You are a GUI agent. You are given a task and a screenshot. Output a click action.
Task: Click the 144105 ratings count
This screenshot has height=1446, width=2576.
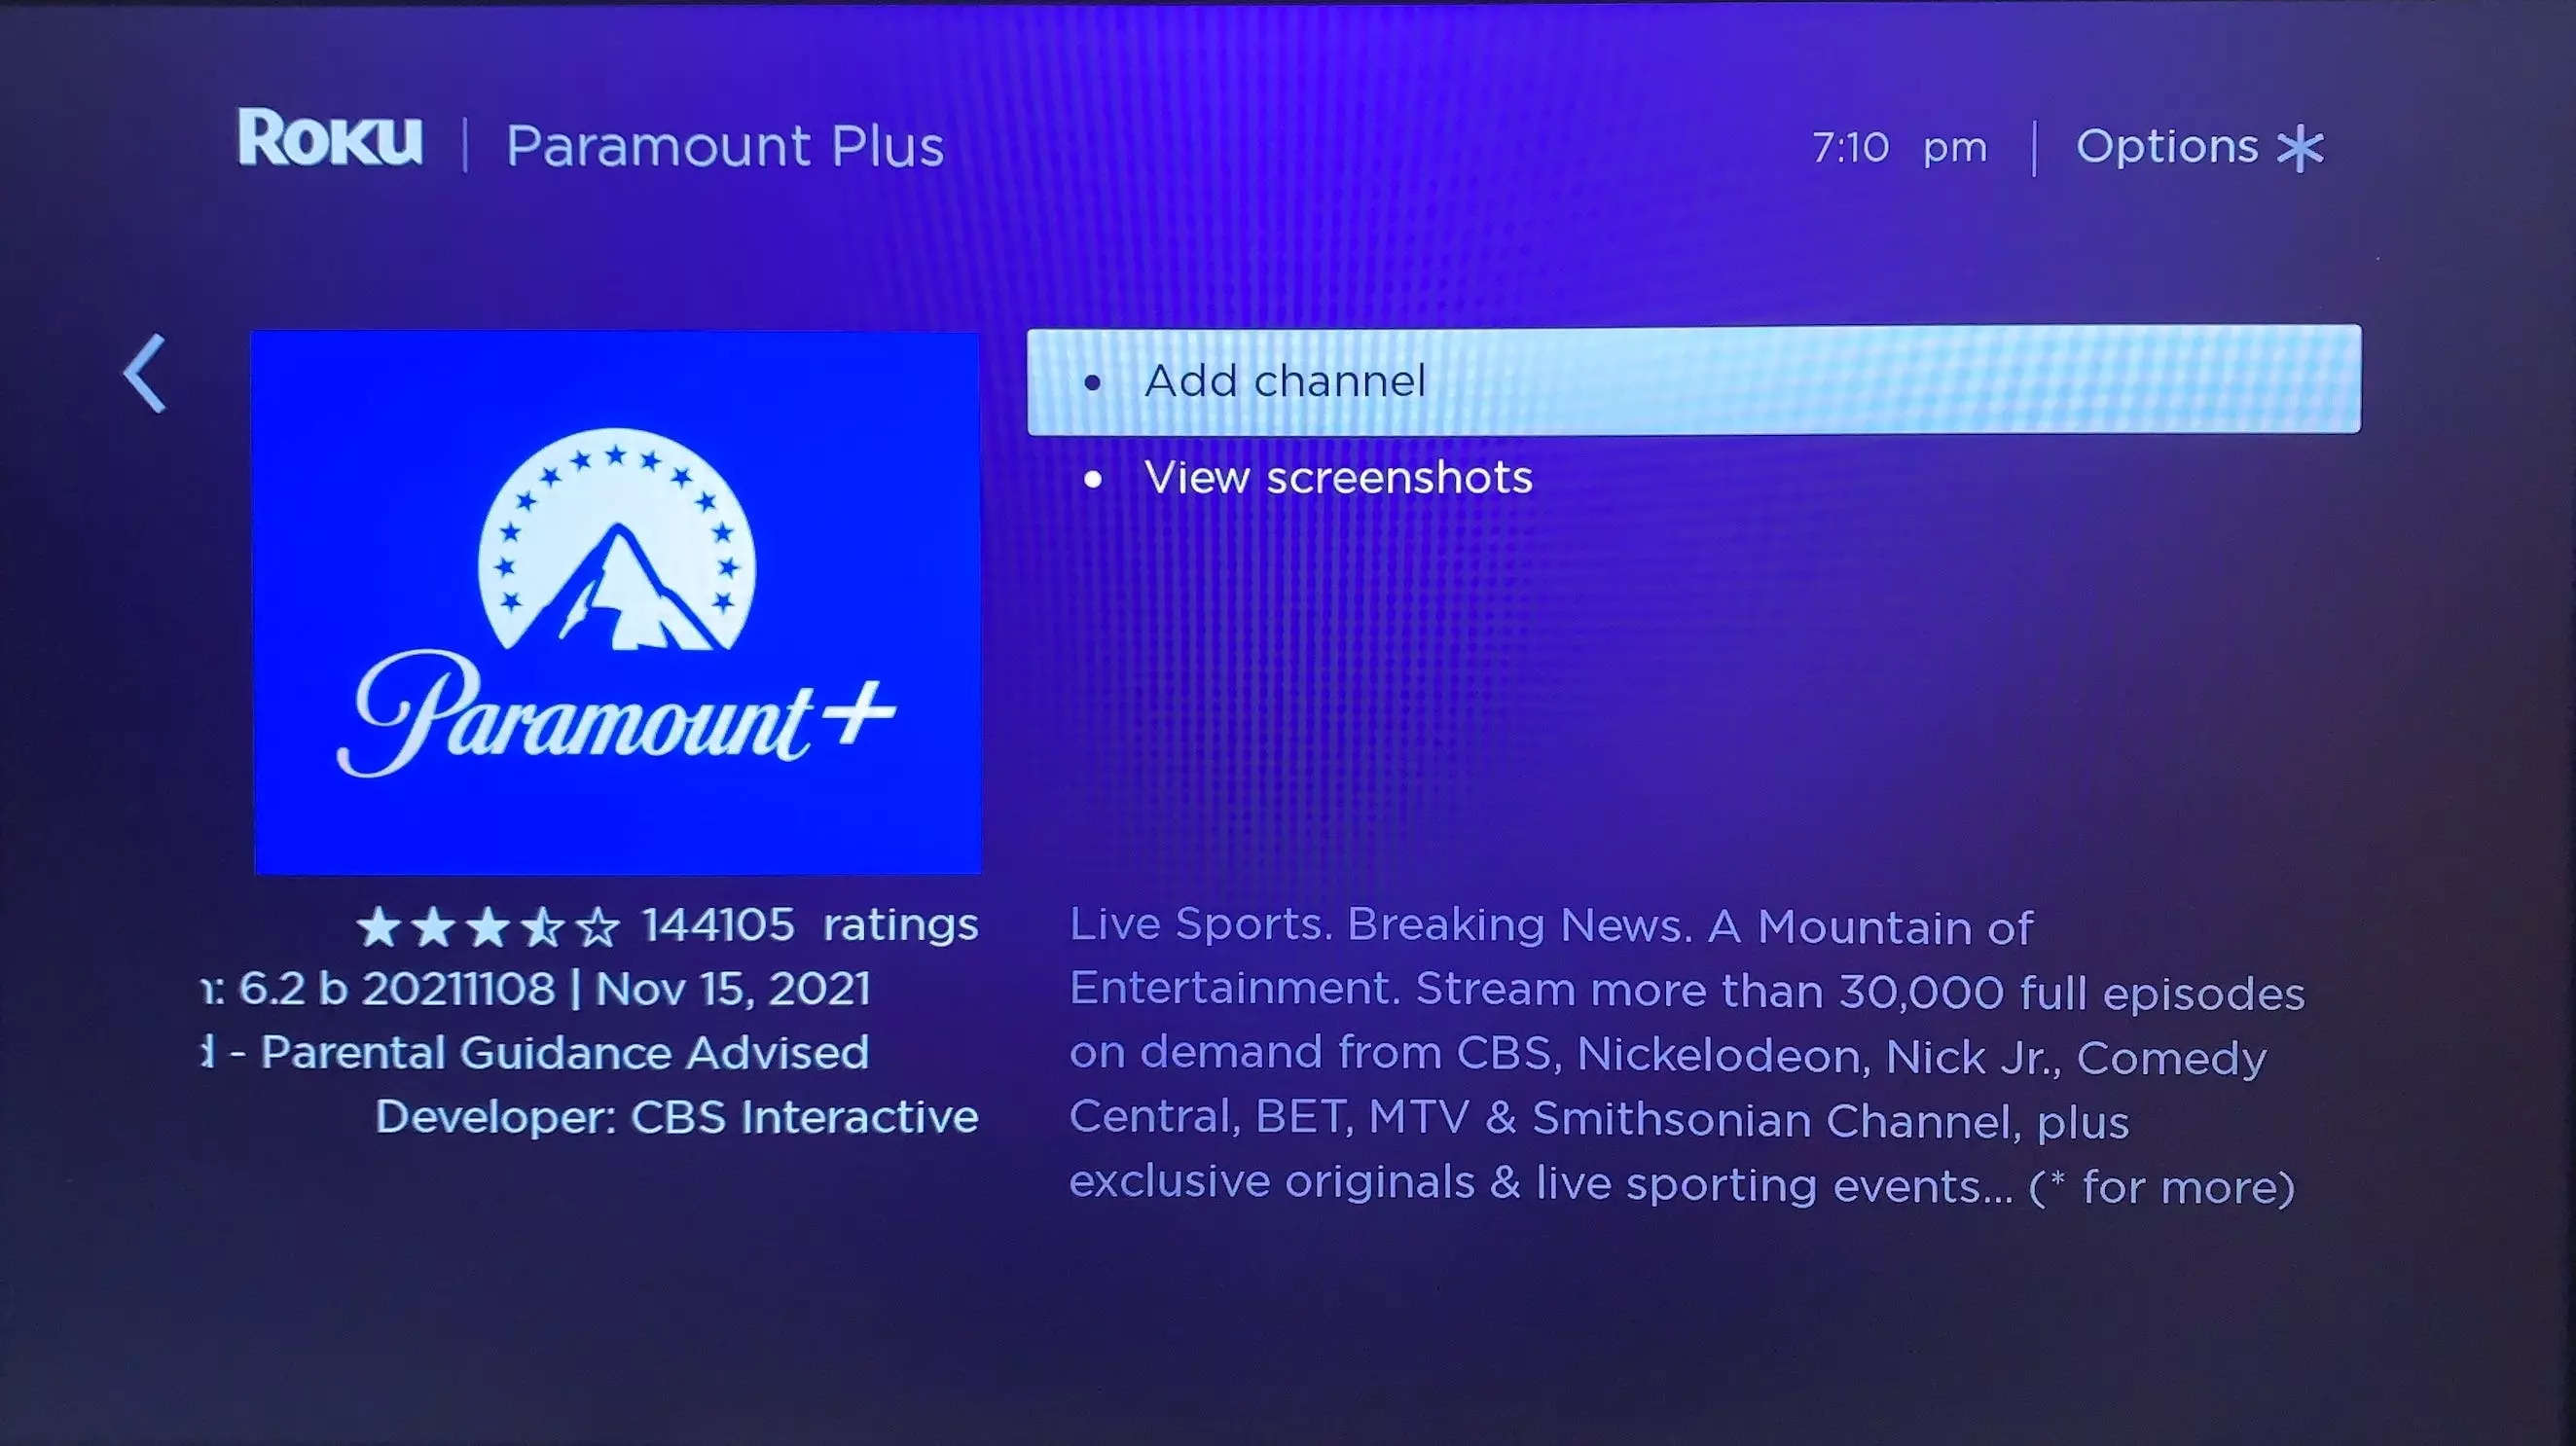[x=805, y=923]
